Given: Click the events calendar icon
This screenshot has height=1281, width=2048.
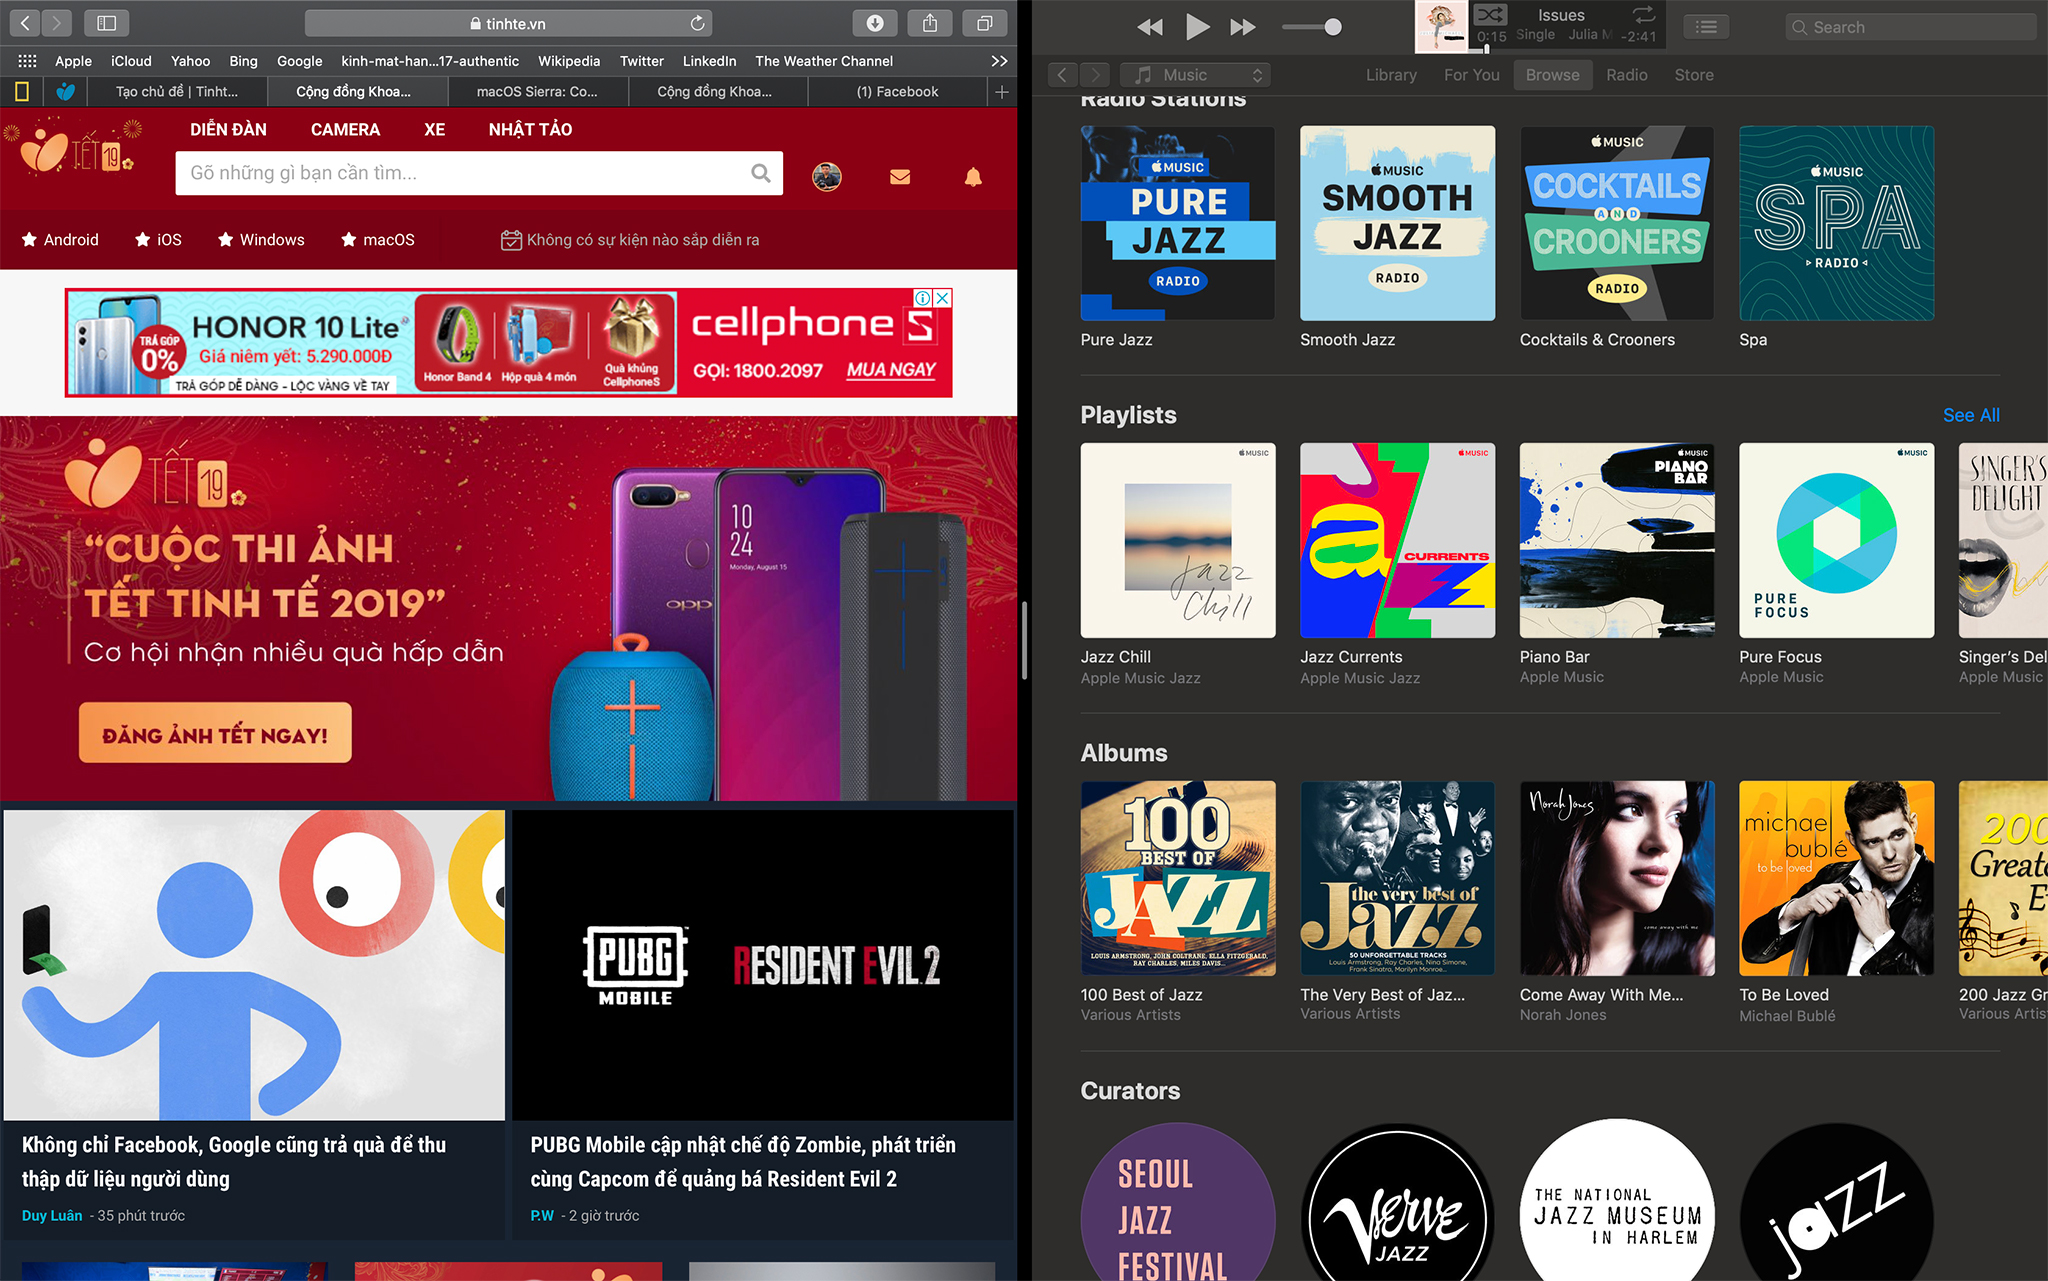Looking at the screenshot, I should click(x=511, y=240).
